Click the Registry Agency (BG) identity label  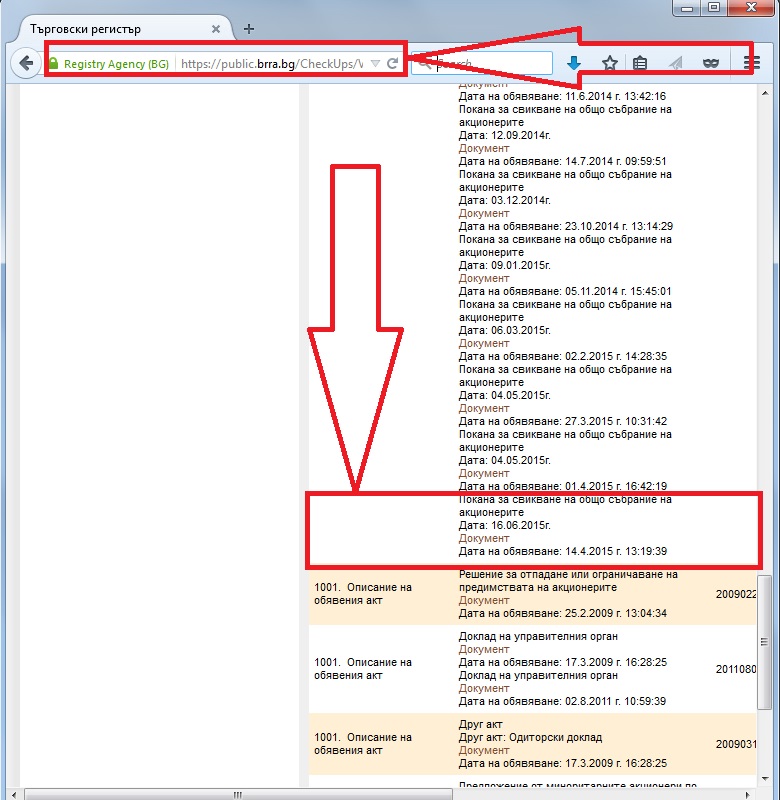coord(116,64)
